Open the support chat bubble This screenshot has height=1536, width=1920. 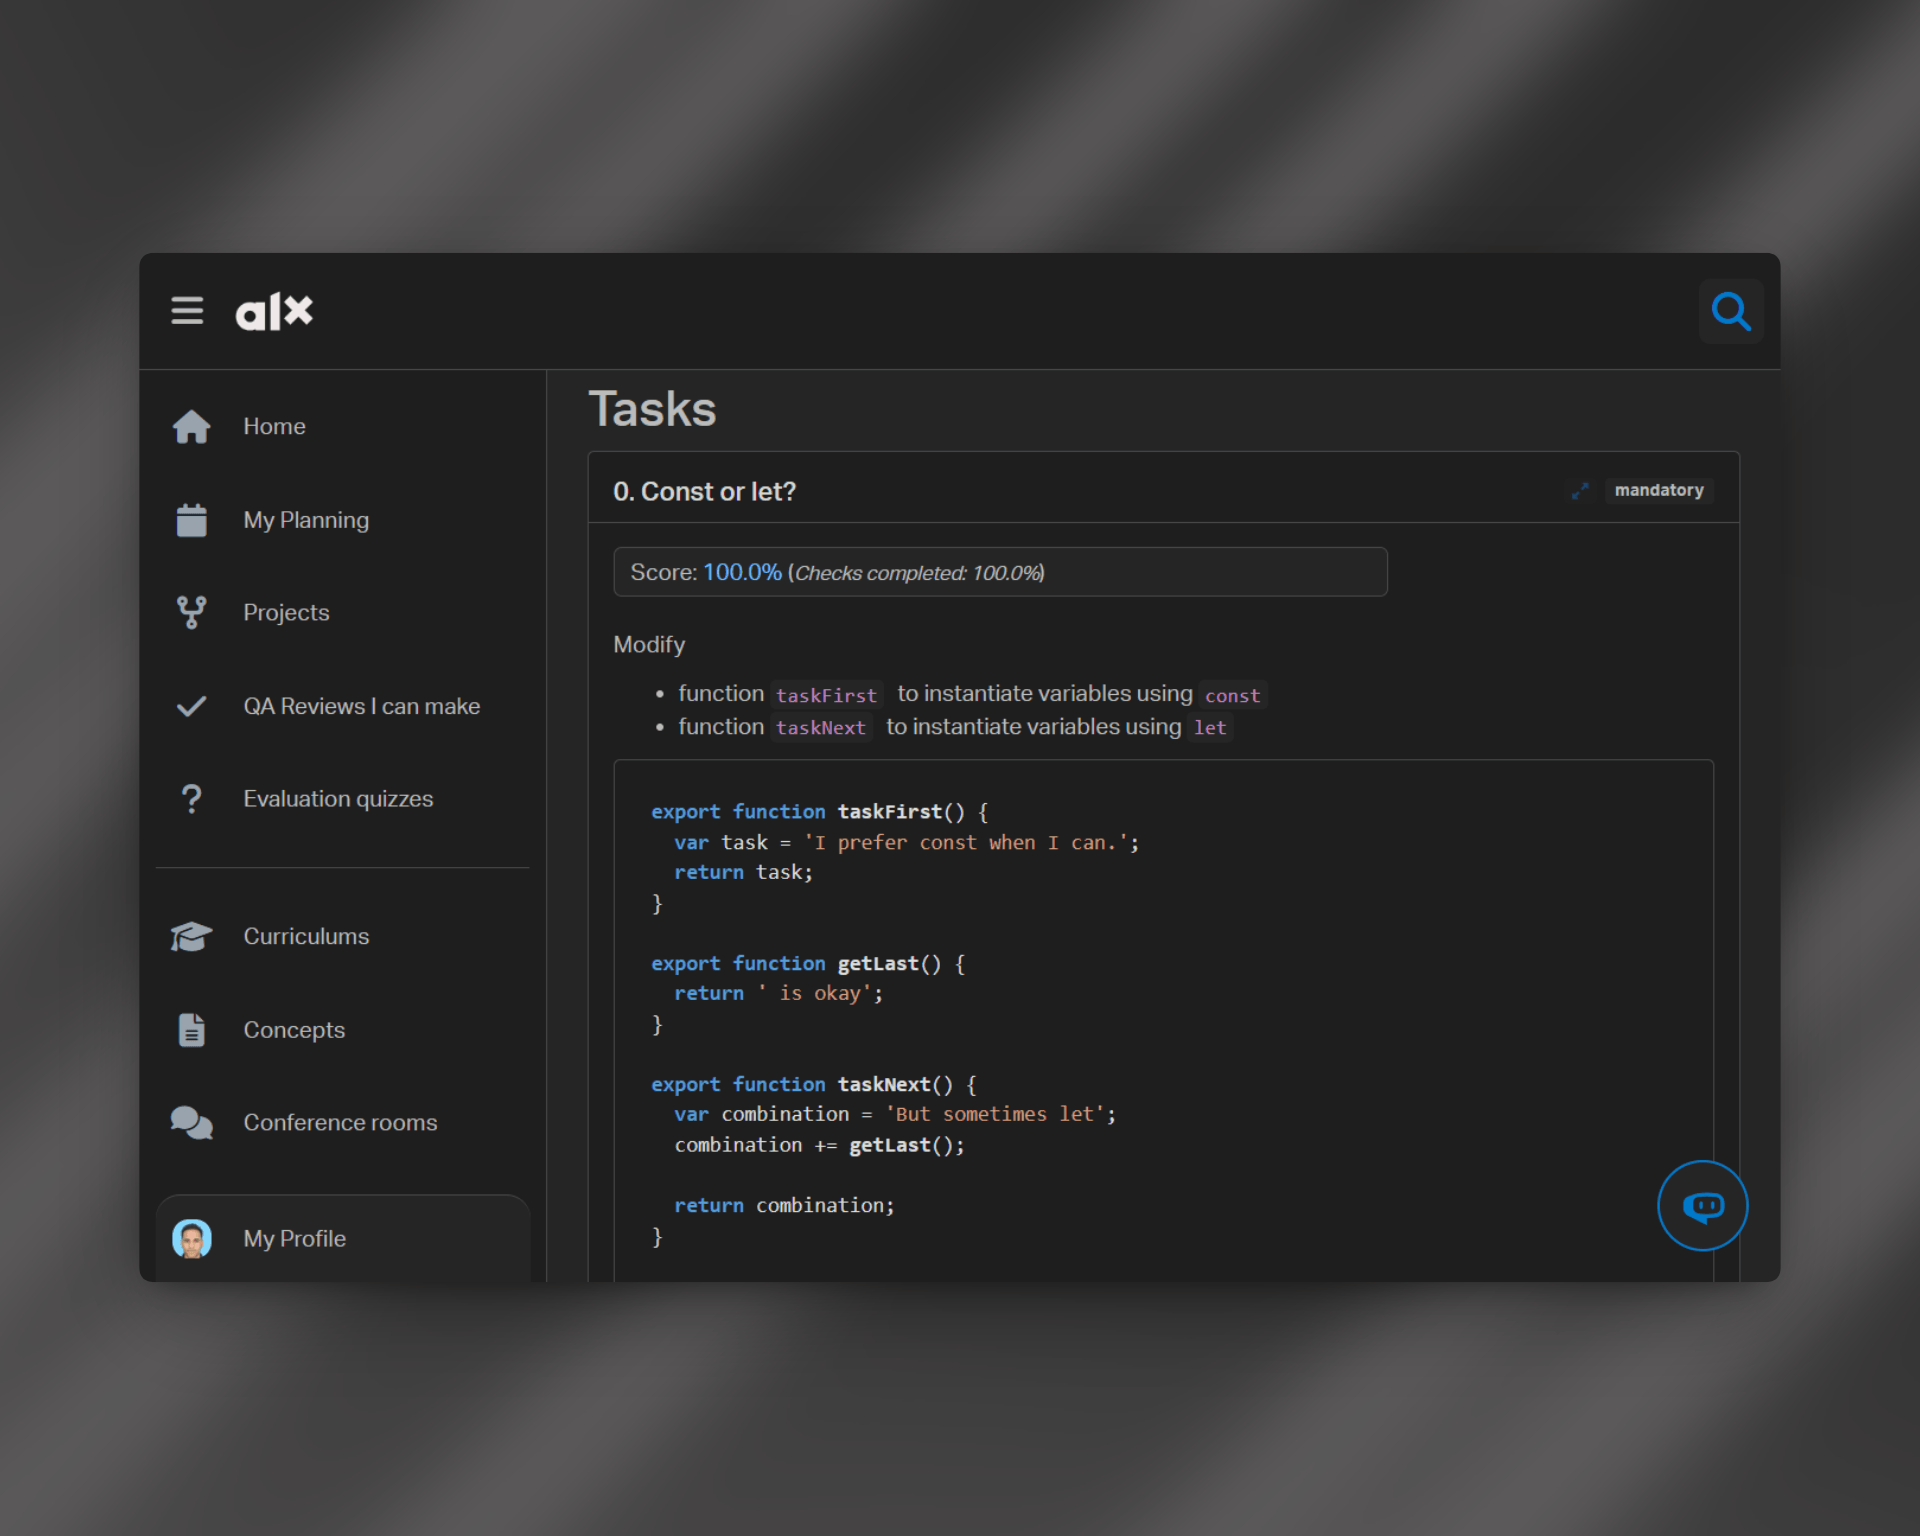1703,1206
